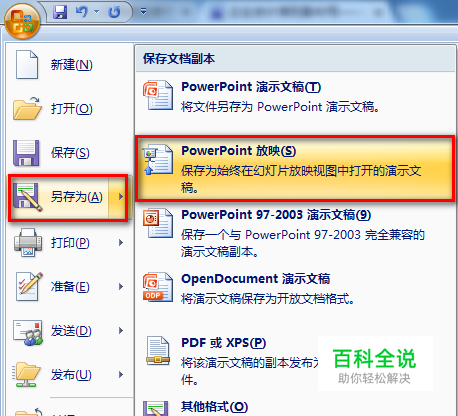458x416 pixels.
Task: Expand the Undo history dropdown arrow
Action: (97, 12)
